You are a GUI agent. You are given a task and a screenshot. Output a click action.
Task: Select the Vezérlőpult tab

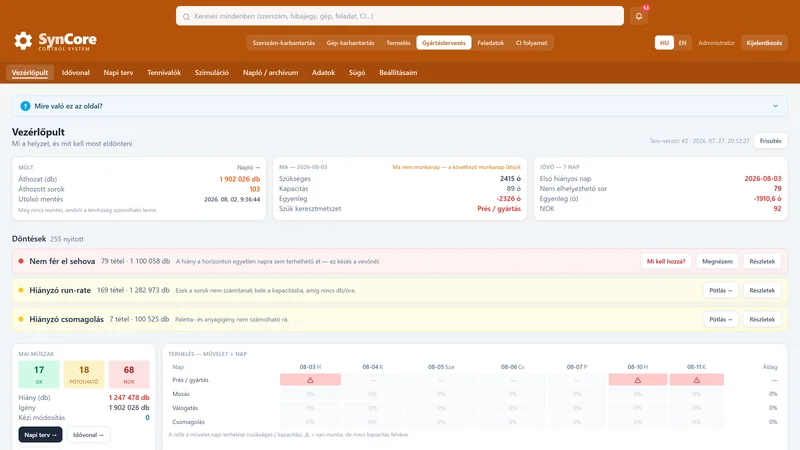click(x=30, y=72)
